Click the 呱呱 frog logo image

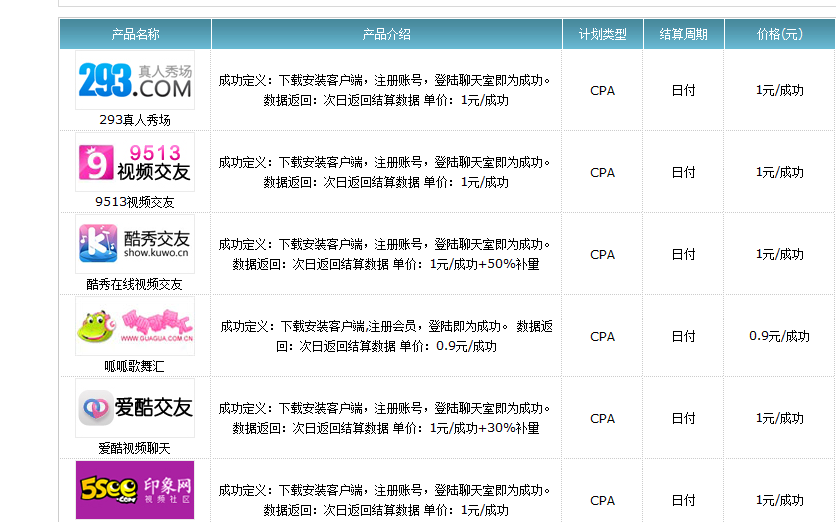(x=135, y=327)
